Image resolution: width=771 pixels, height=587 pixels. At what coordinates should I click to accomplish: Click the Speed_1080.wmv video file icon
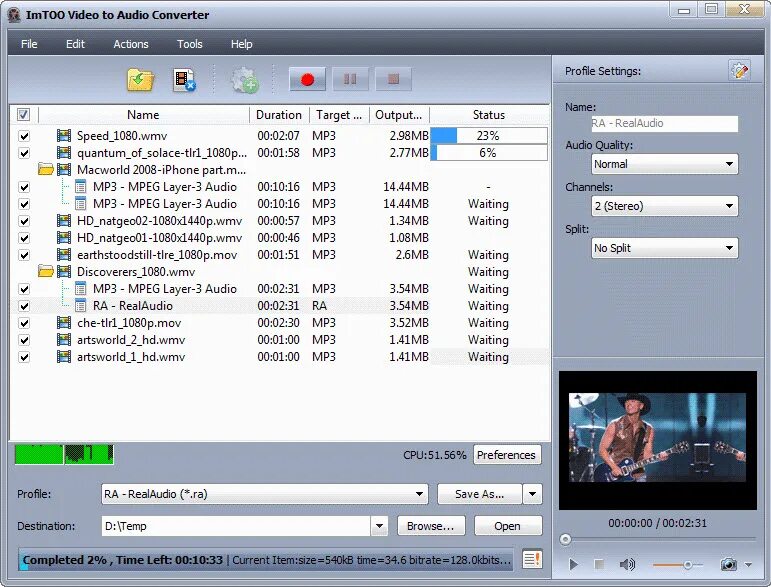tap(63, 136)
